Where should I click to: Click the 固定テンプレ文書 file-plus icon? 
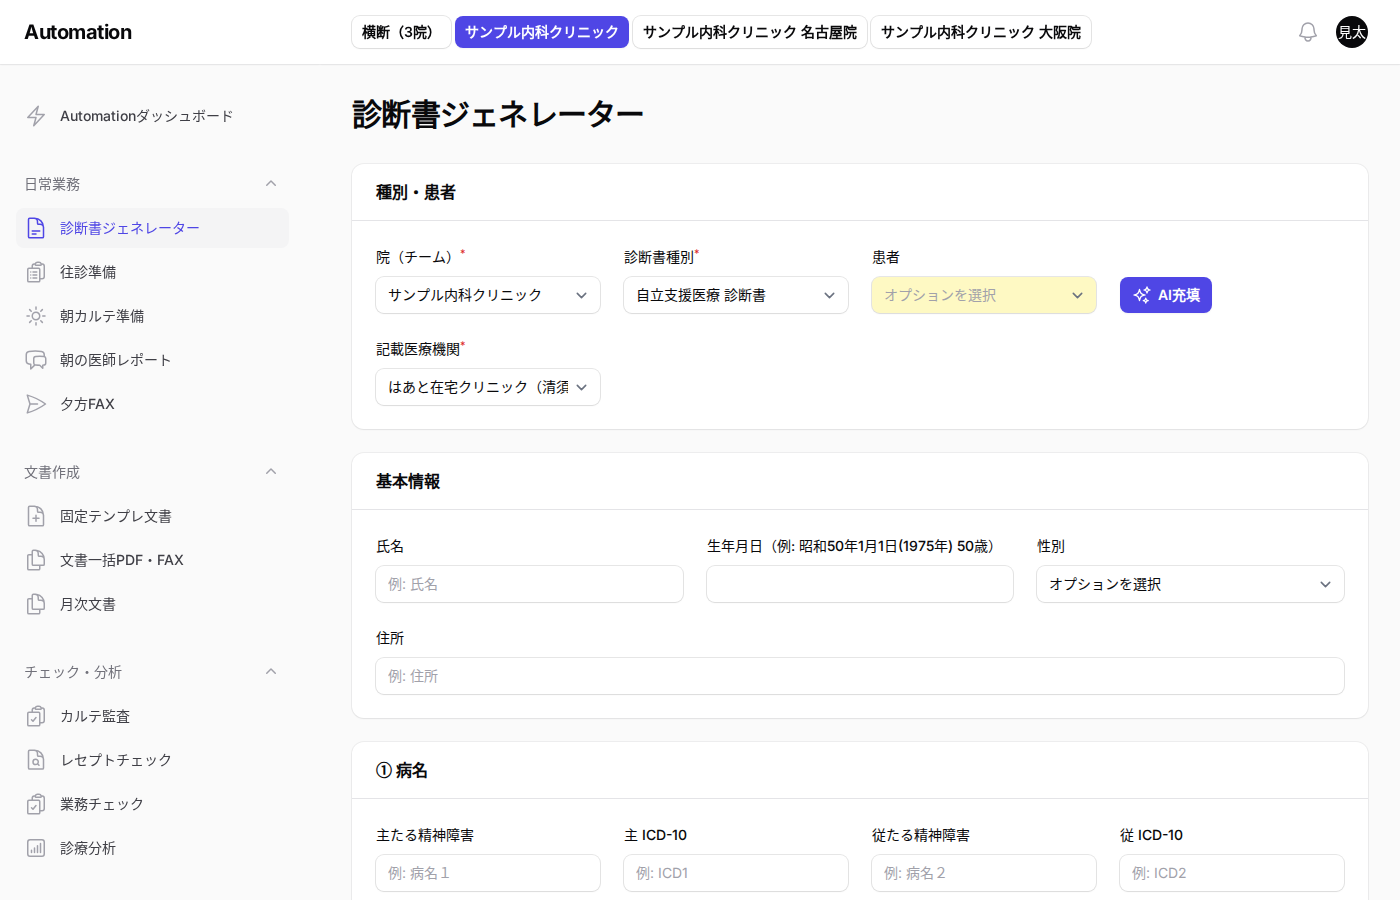click(36, 516)
